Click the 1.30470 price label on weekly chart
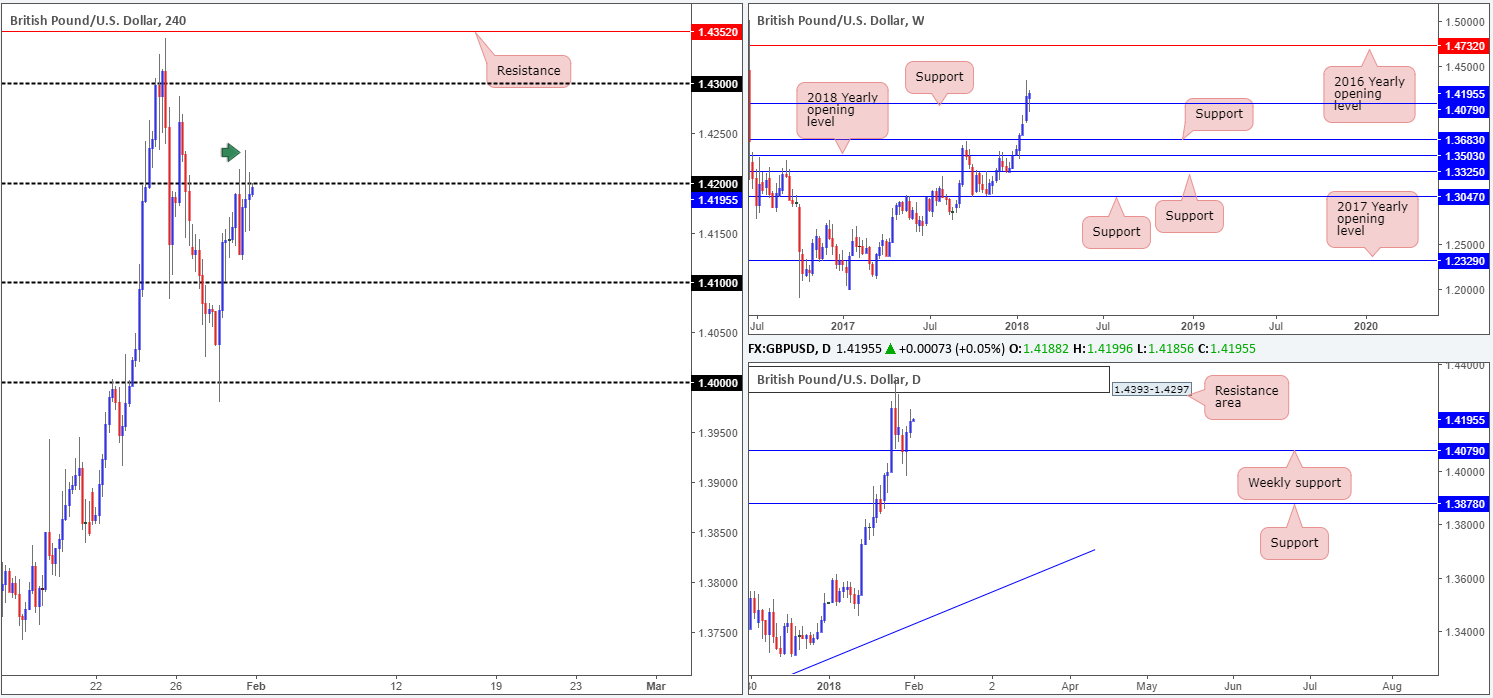Viewport: 1493px width, 698px height. [1464, 197]
